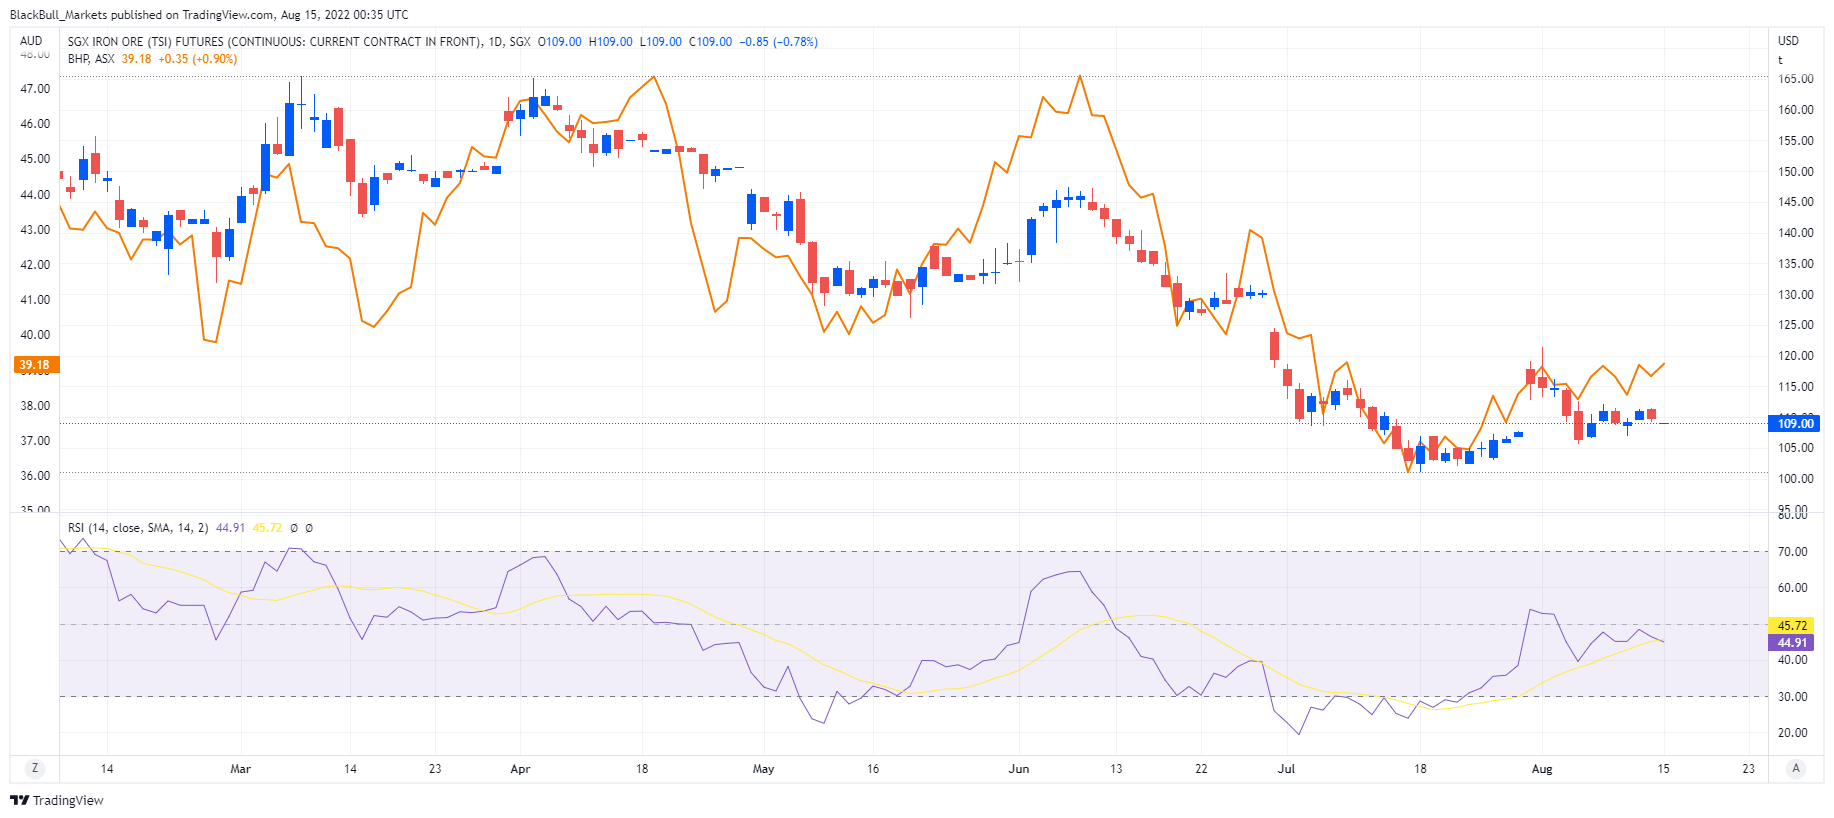Click the H109.00 high value in legend
The width and height of the screenshot is (1834, 818).
(610, 42)
